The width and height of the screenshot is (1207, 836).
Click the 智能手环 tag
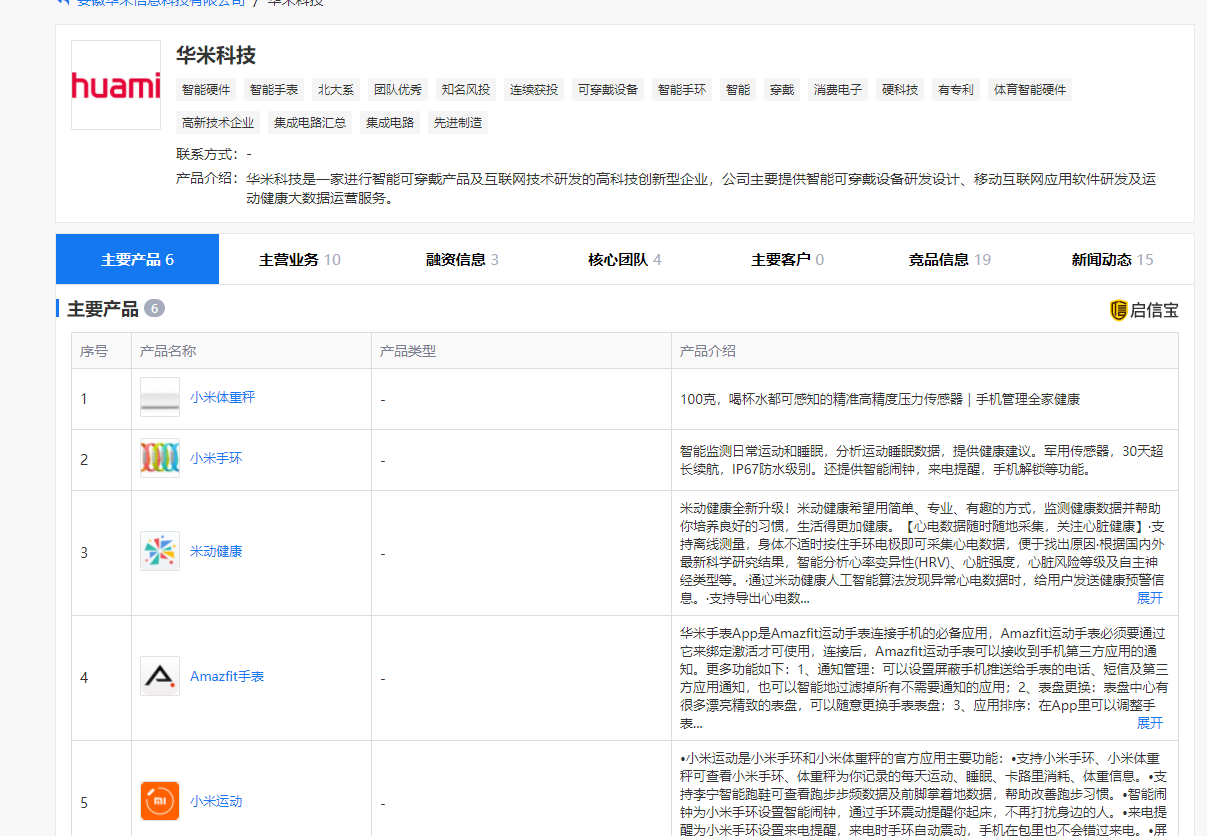(x=682, y=89)
